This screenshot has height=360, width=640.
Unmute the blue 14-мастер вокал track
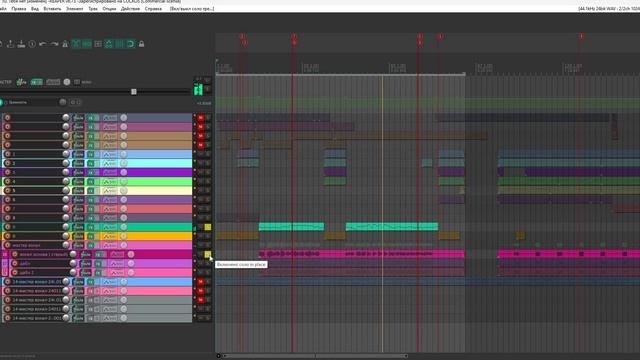pyautogui.click(x=200, y=282)
